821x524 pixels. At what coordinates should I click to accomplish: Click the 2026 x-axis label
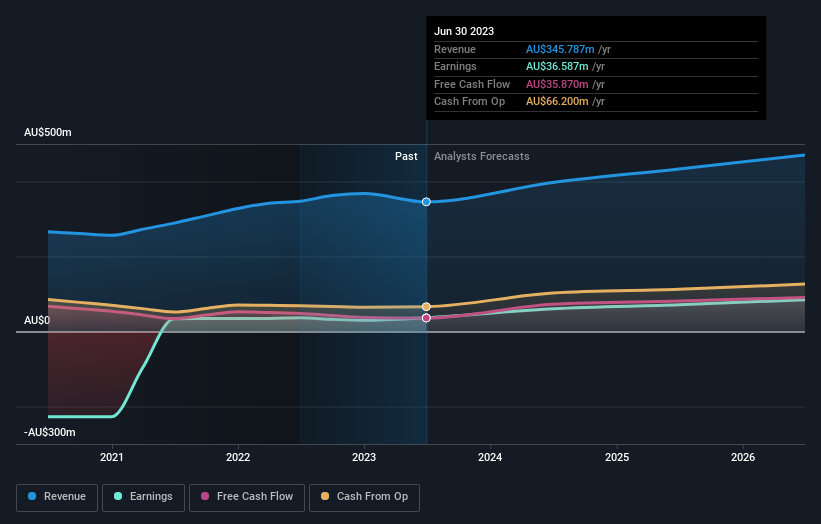click(x=743, y=457)
